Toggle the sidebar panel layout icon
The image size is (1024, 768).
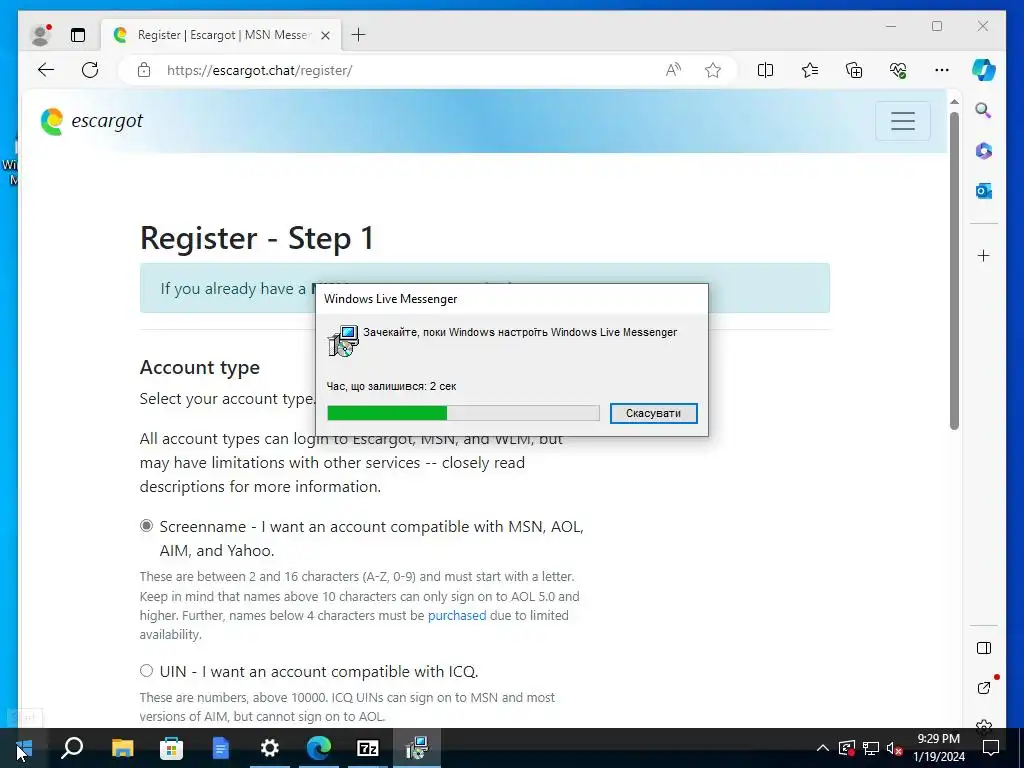(x=984, y=648)
